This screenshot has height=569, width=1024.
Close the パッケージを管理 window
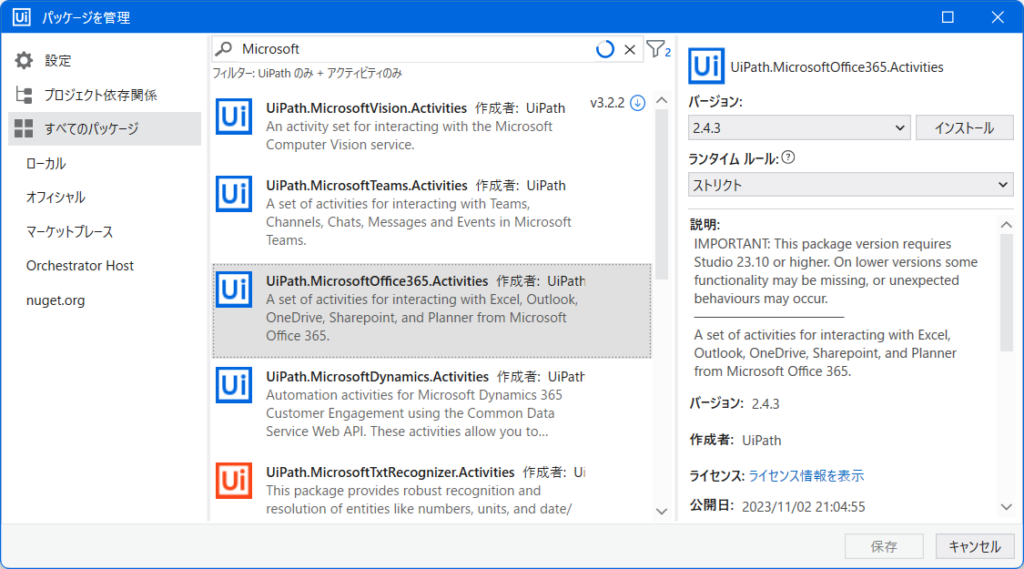tap(997, 17)
